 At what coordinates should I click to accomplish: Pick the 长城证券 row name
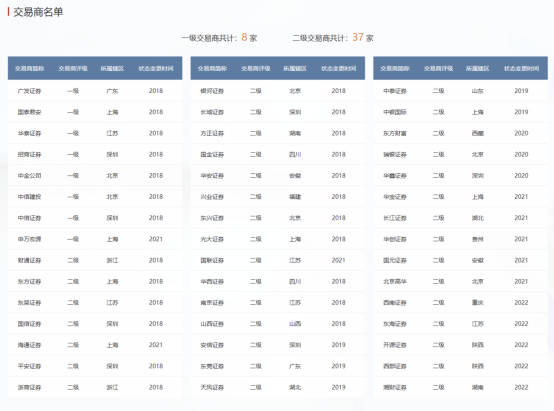coord(212,112)
